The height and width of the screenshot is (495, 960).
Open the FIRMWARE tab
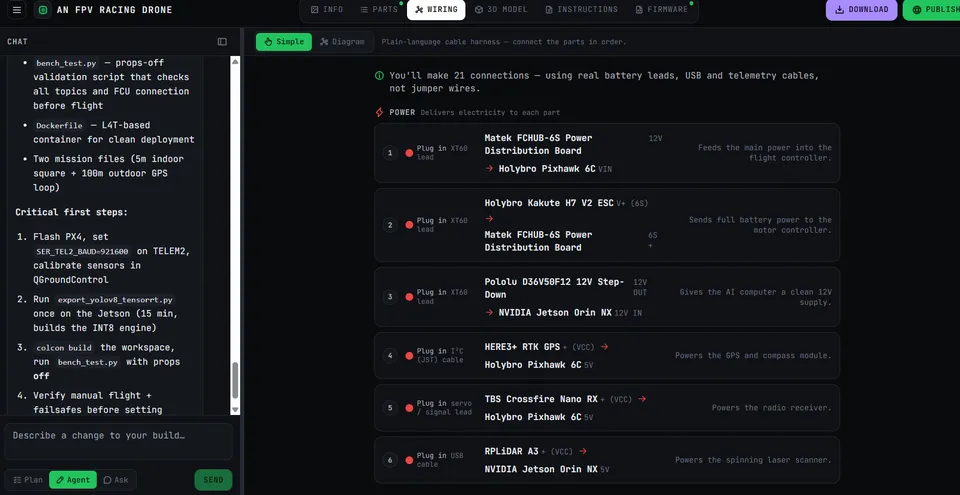point(662,10)
